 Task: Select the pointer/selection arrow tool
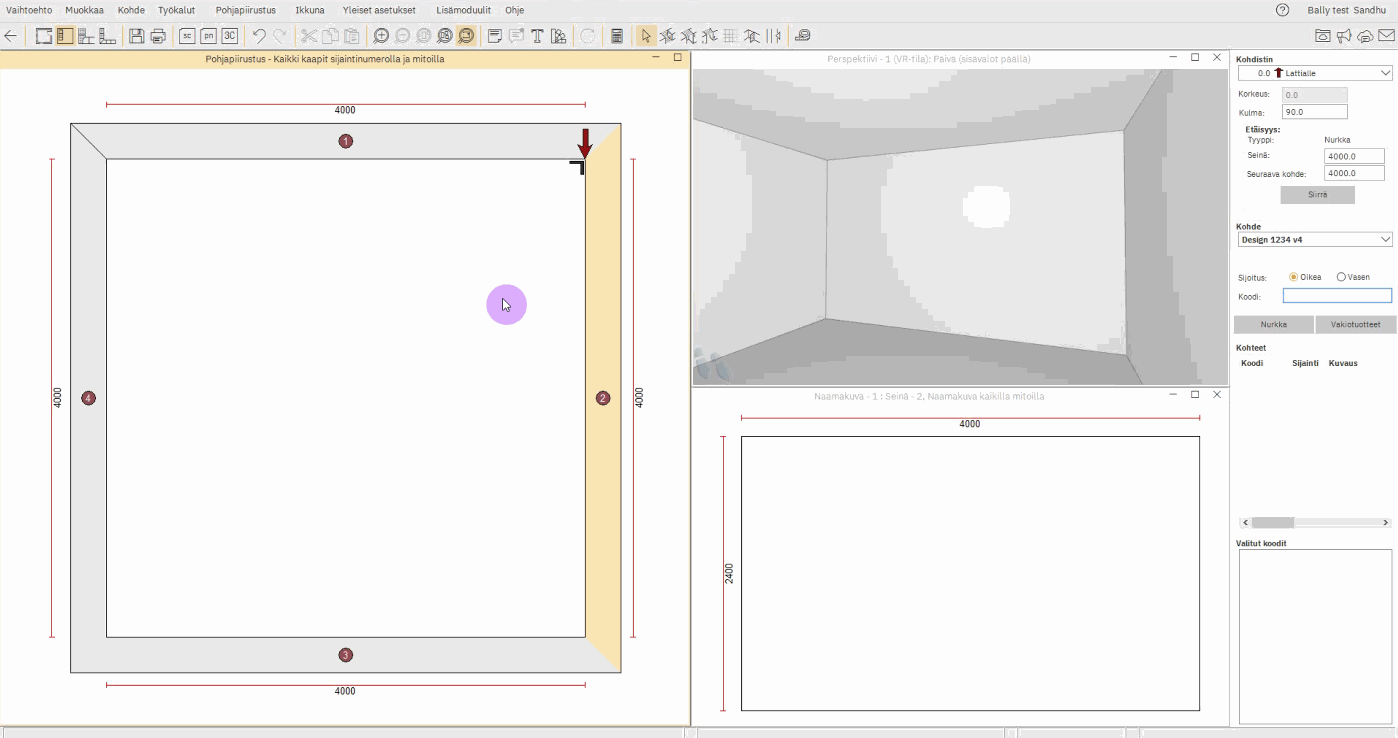coord(646,36)
